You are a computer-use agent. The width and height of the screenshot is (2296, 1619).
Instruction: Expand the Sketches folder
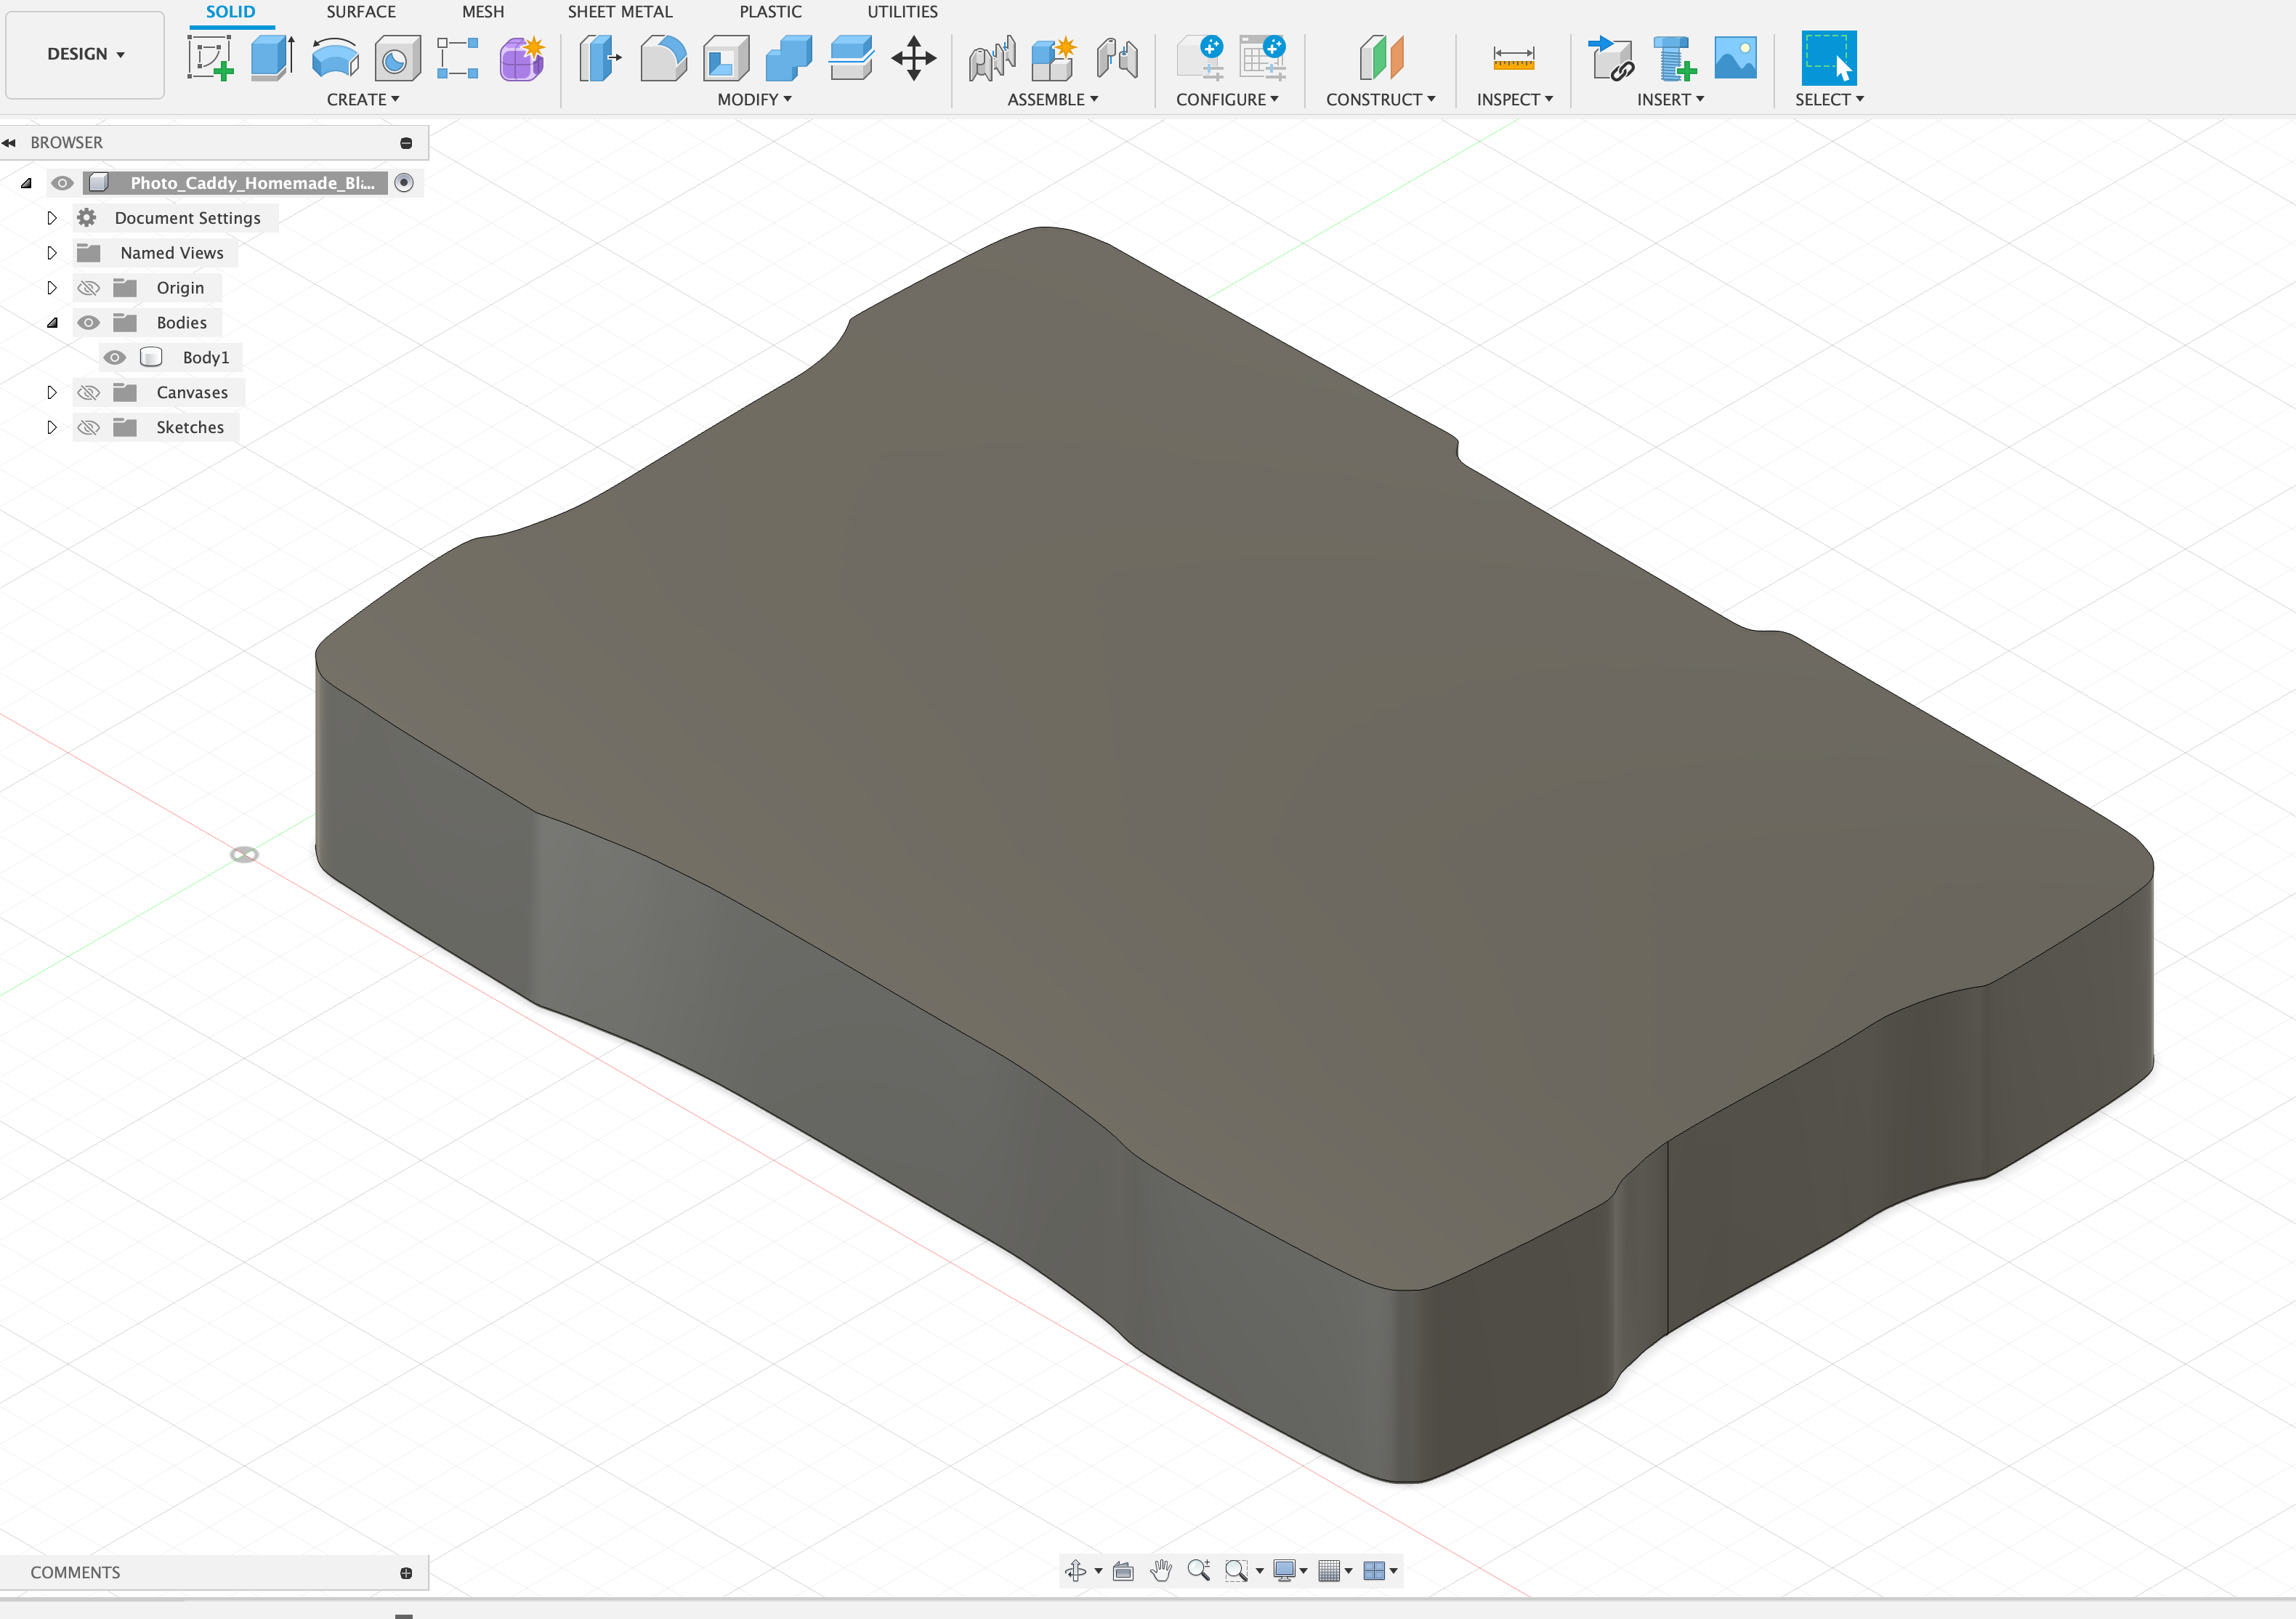(52, 428)
